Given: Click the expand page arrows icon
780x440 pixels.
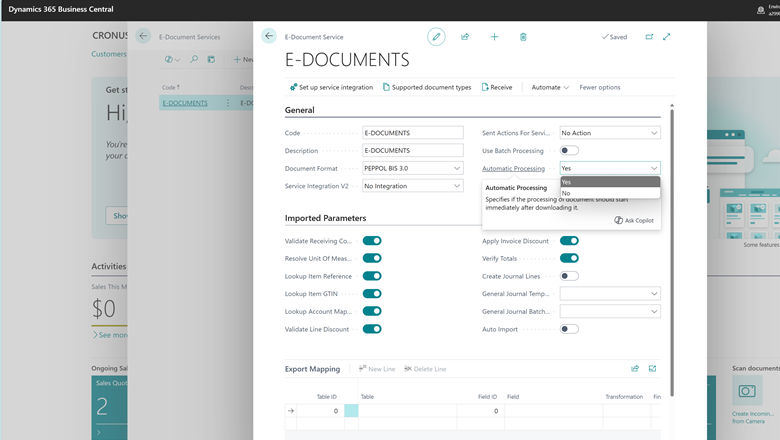Looking at the screenshot, I should click(667, 37).
